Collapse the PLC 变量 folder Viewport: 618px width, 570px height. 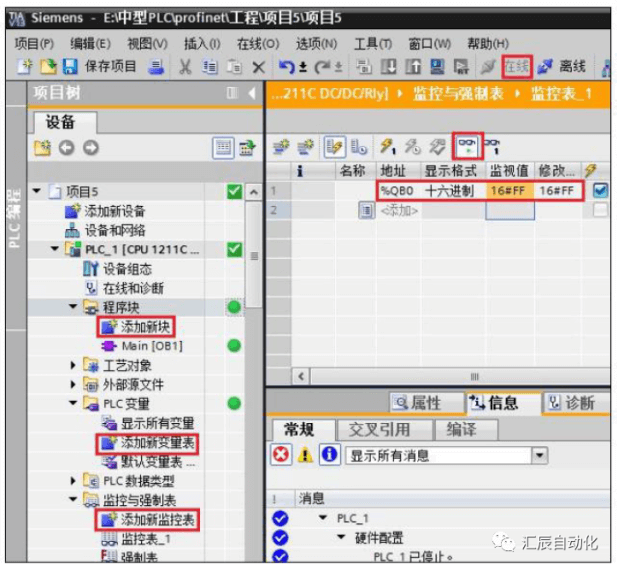pos(73,403)
